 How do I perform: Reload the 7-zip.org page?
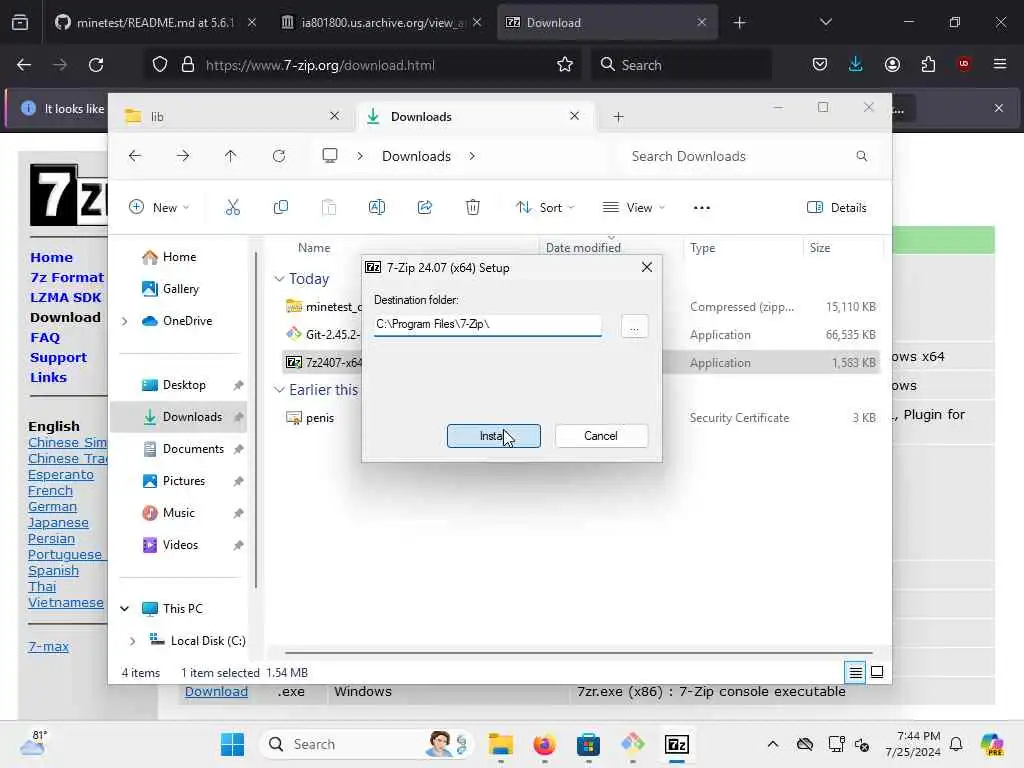96,65
